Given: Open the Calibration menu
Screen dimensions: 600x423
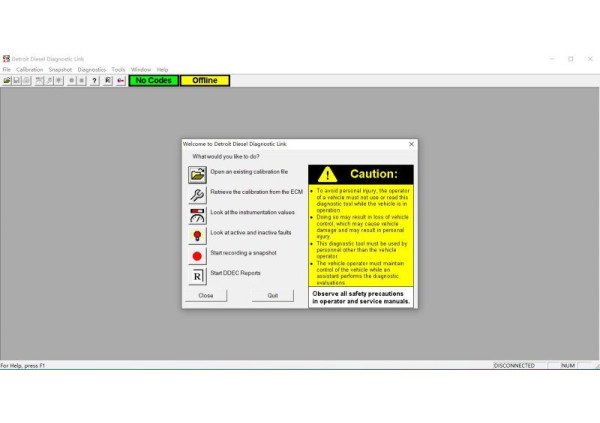Looking at the screenshot, I should tap(29, 69).
